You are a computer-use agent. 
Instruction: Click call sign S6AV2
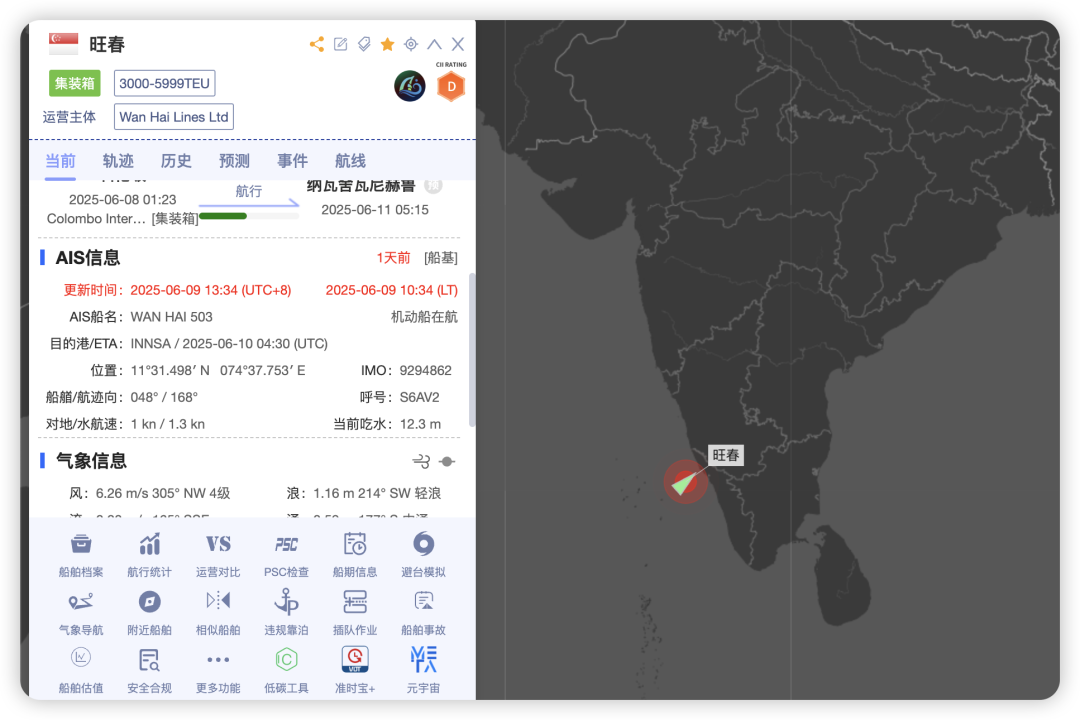tap(419, 398)
